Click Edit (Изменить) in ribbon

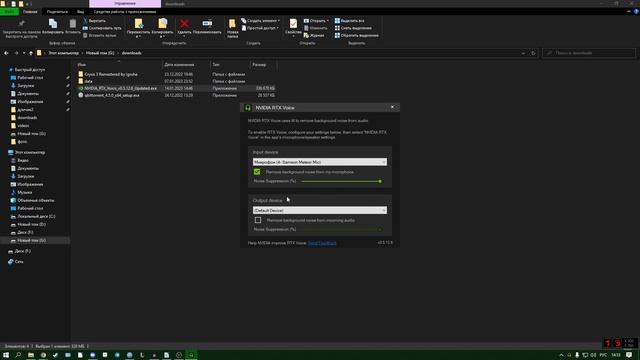(315, 28)
